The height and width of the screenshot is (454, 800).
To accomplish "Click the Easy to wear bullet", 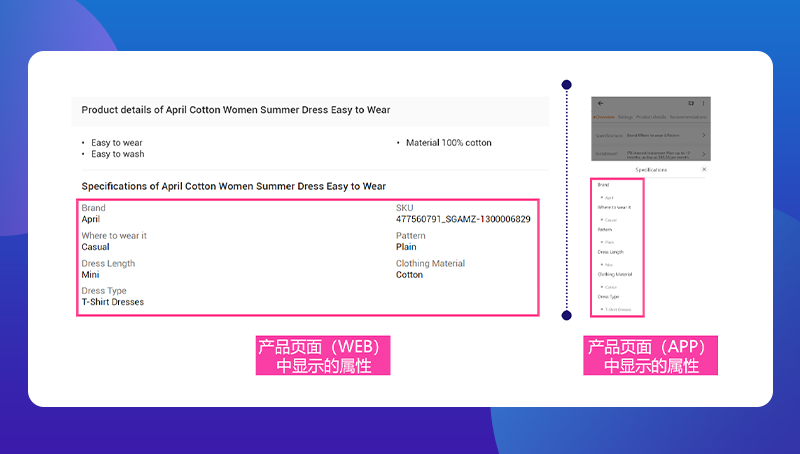I will (x=117, y=143).
